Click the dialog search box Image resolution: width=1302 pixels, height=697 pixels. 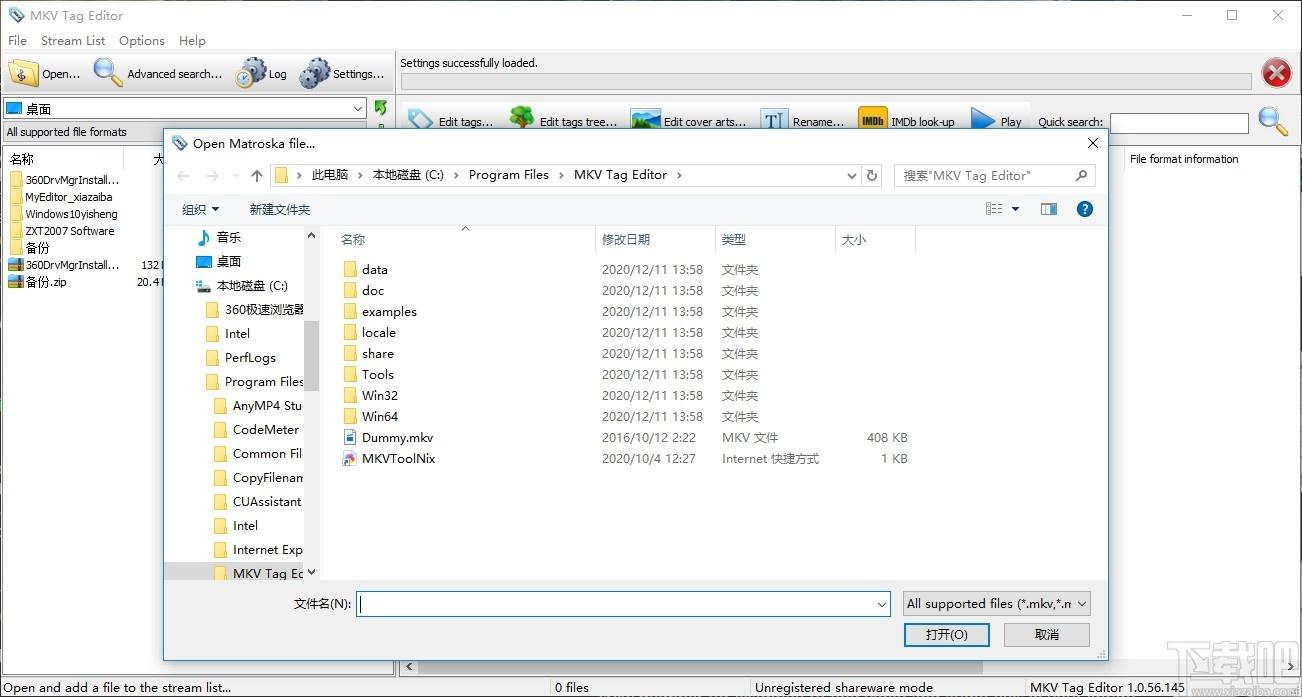994,175
